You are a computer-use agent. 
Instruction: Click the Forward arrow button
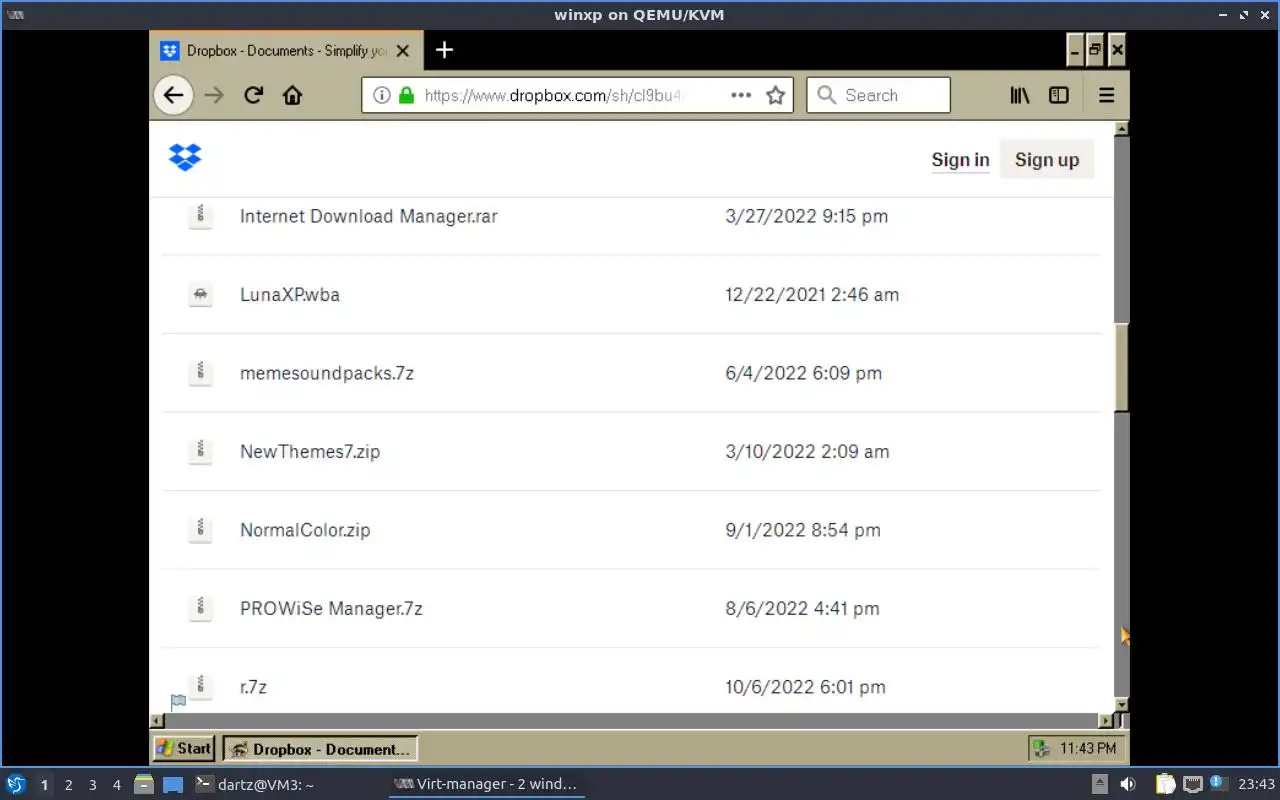click(x=213, y=95)
